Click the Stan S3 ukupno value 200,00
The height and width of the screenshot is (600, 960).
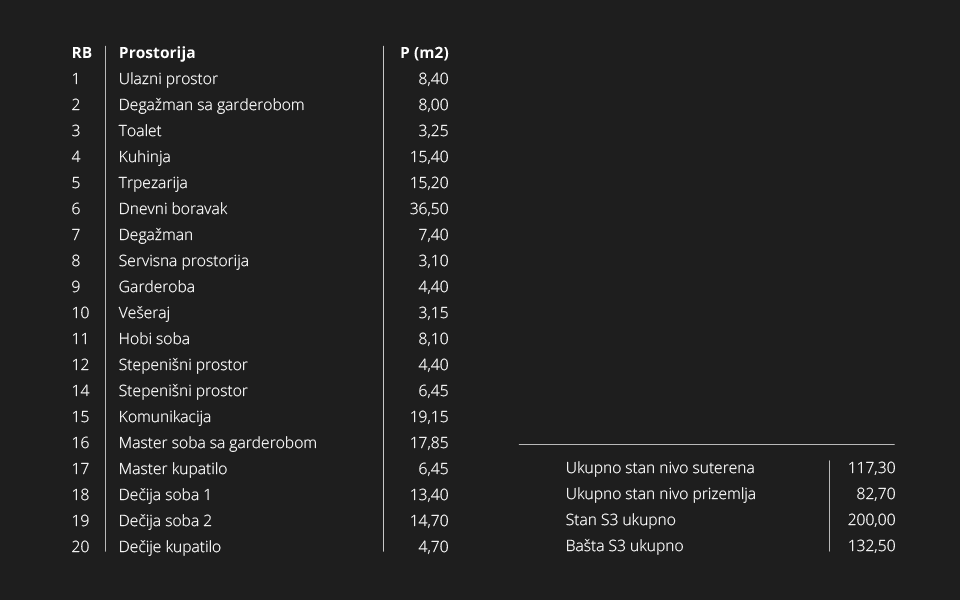[x=871, y=520]
